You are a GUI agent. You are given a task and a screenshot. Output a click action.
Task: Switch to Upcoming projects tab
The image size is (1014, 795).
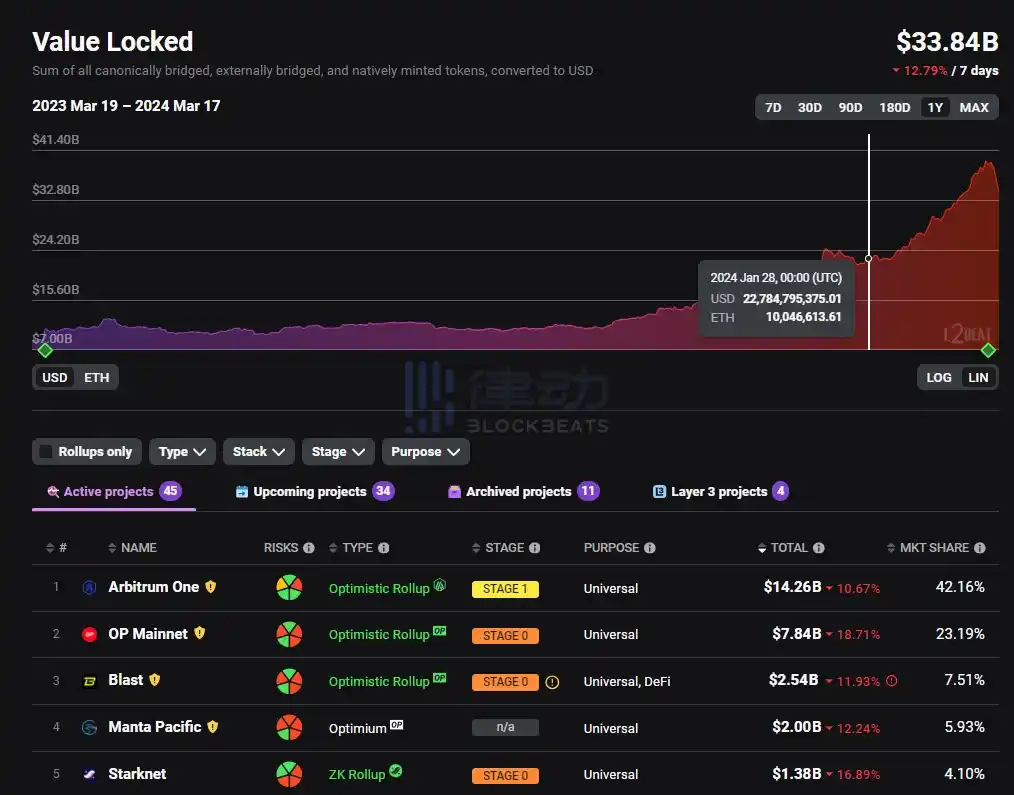point(309,492)
